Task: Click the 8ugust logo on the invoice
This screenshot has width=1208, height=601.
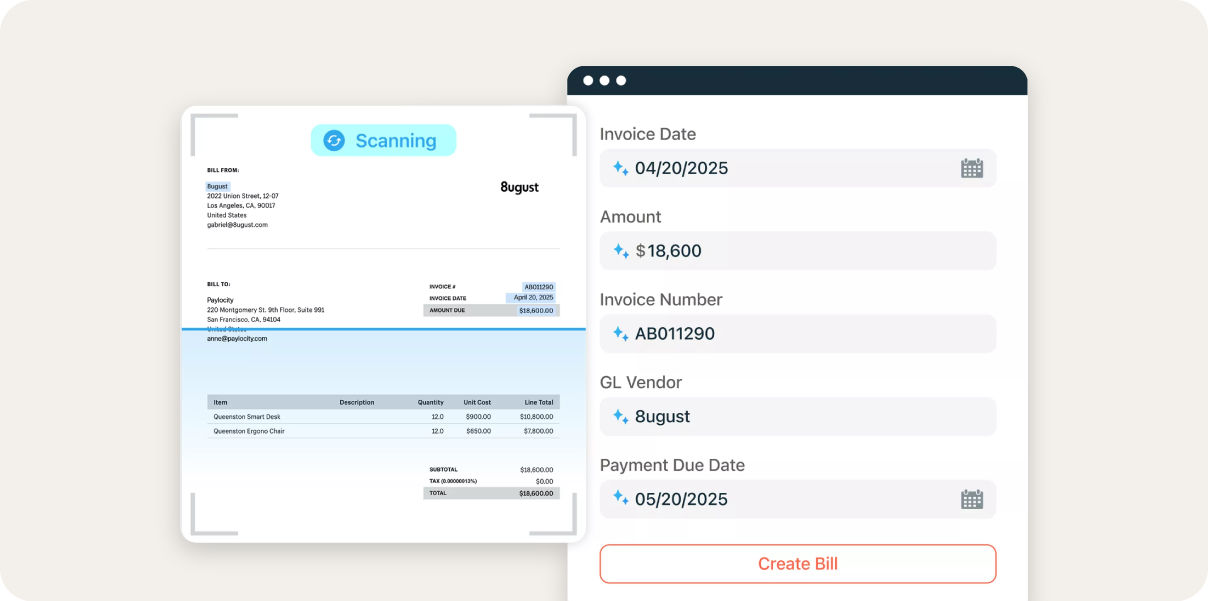Action: (519, 187)
